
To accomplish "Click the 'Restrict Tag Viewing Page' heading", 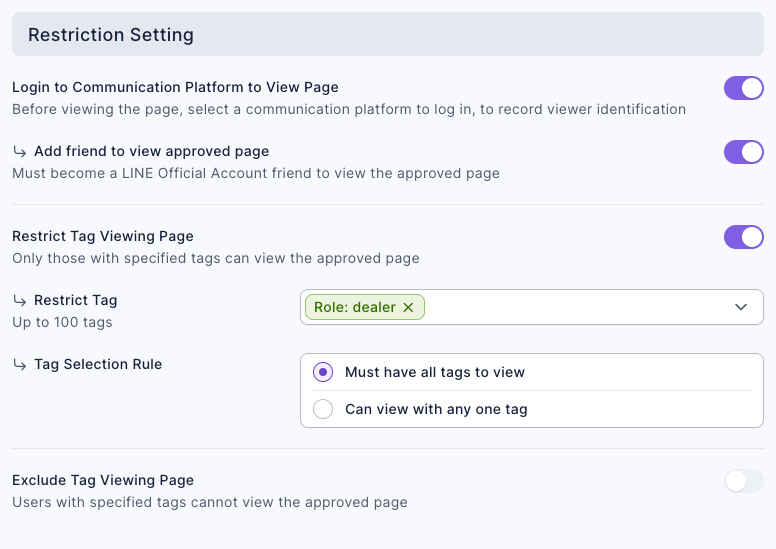I will 102,236.
